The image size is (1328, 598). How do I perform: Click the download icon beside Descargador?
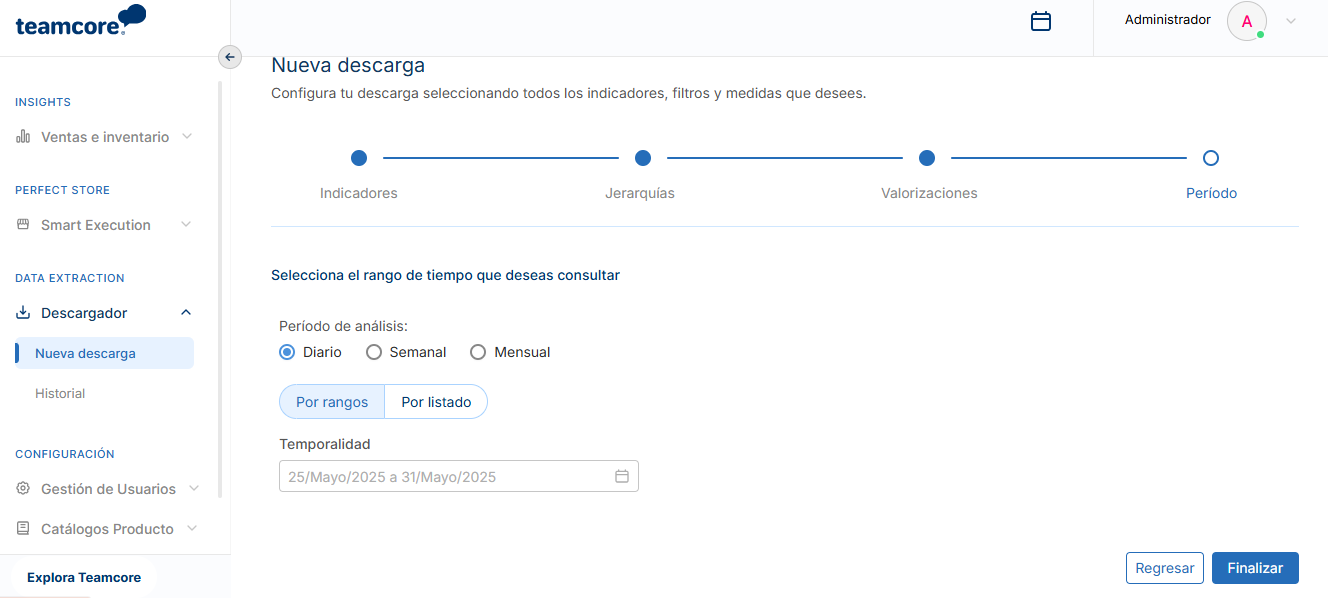(23, 313)
